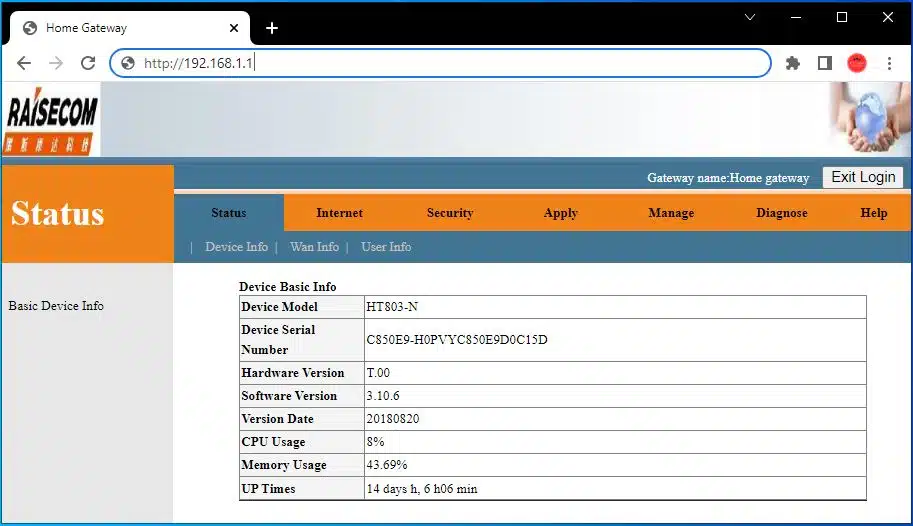913x526 pixels.
Task: Click the browser forward arrow
Action: tap(56, 63)
